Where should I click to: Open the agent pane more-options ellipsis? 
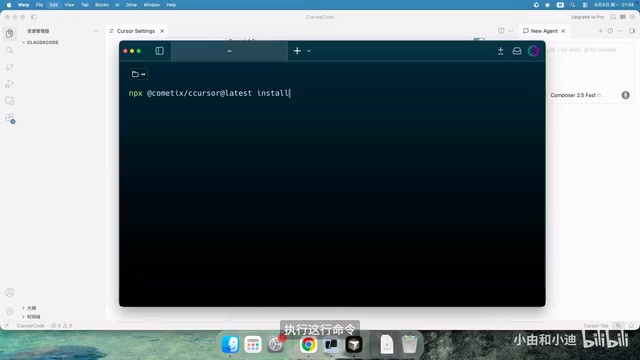pos(620,31)
